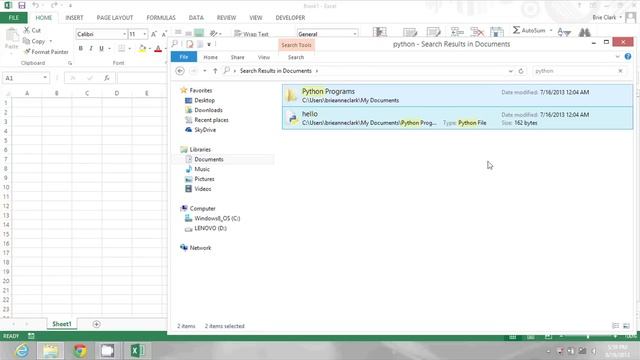The image size is (640, 360).
Task: Click the Undo arrow in Excel title bar
Action: click(x=36, y=5)
